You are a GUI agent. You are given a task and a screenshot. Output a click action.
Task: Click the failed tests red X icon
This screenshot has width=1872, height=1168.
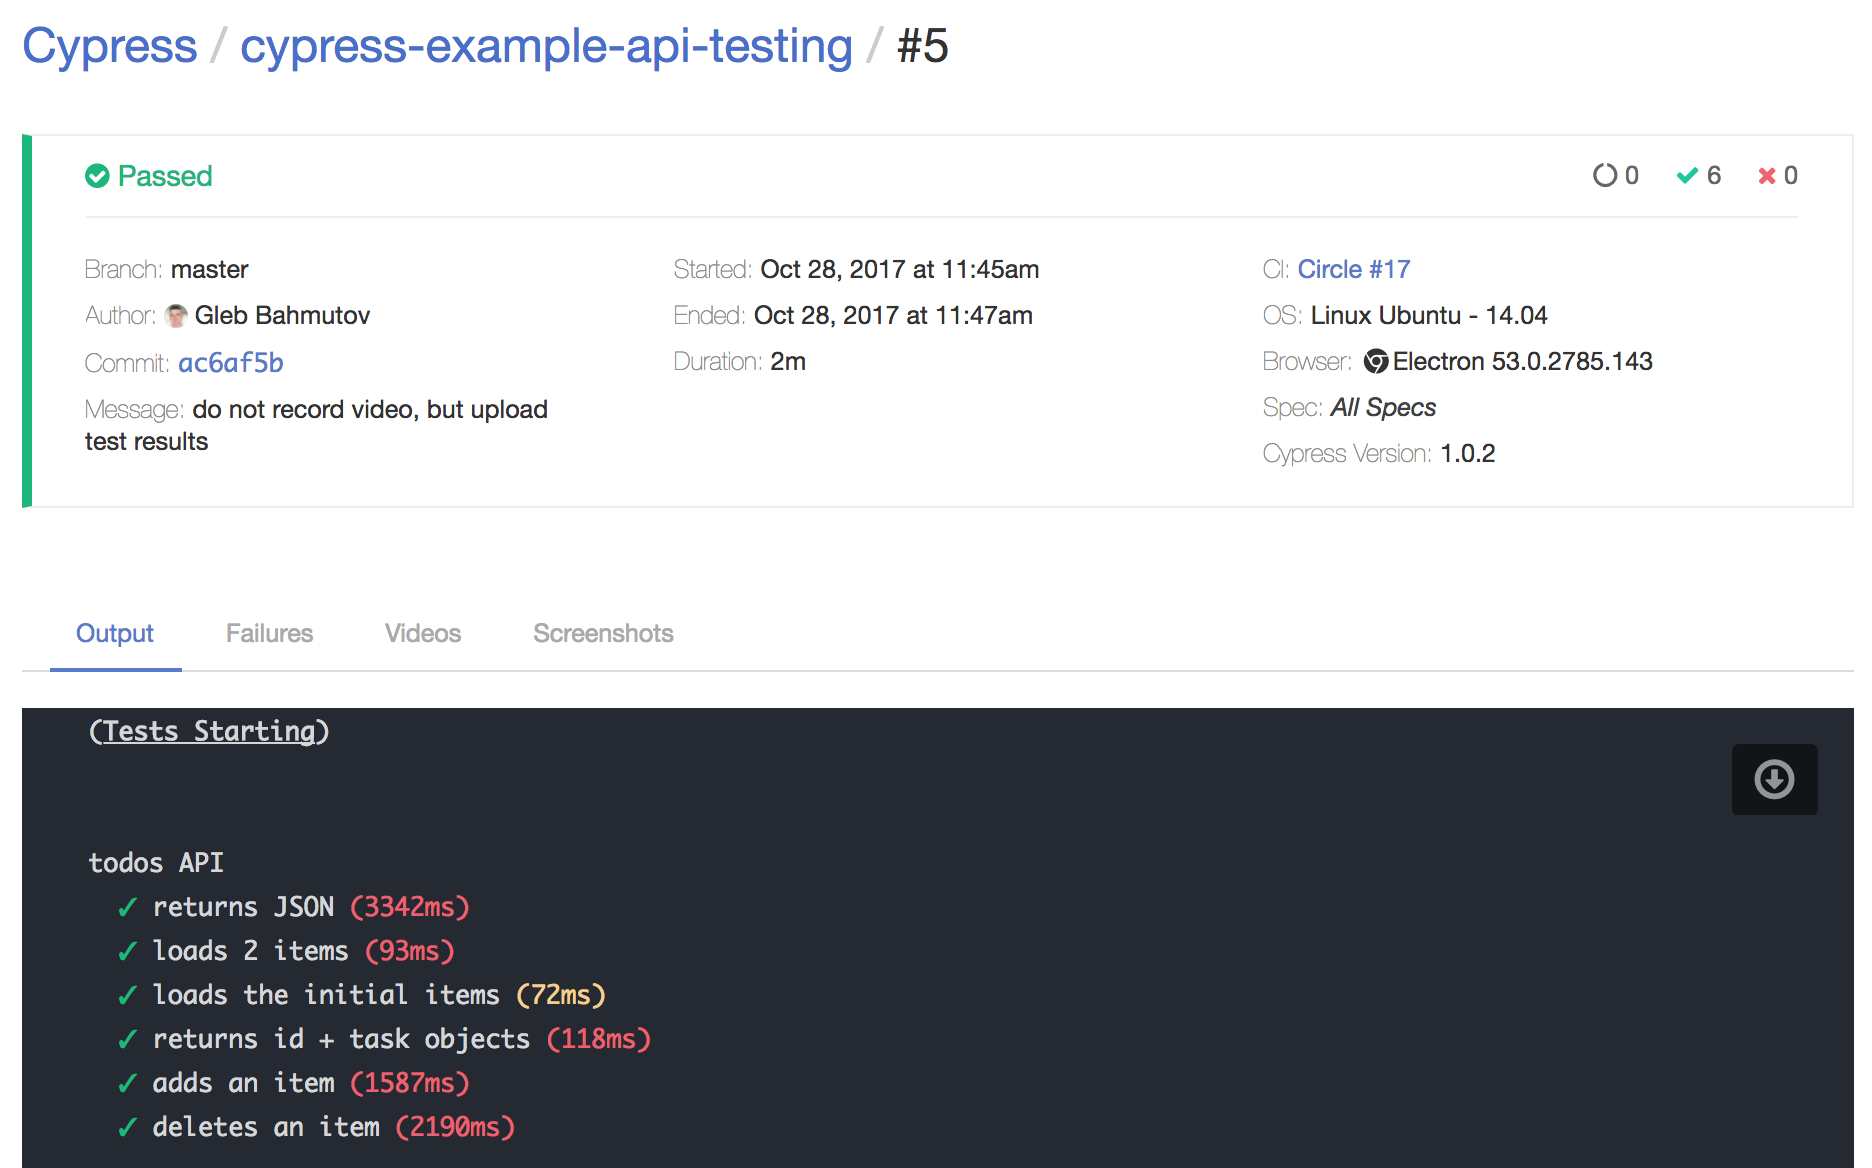coord(1767,176)
